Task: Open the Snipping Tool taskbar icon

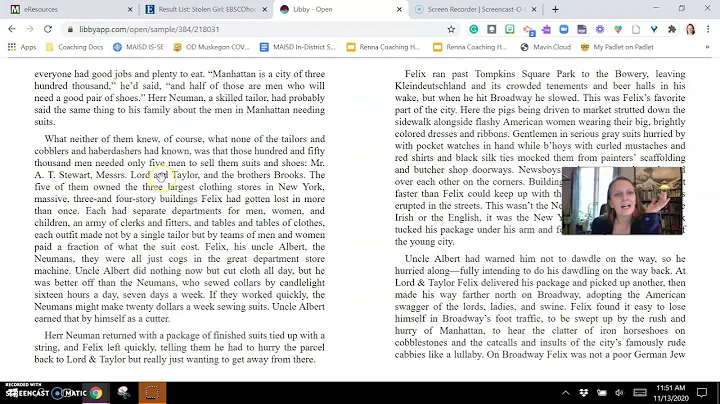Action: 124,393
